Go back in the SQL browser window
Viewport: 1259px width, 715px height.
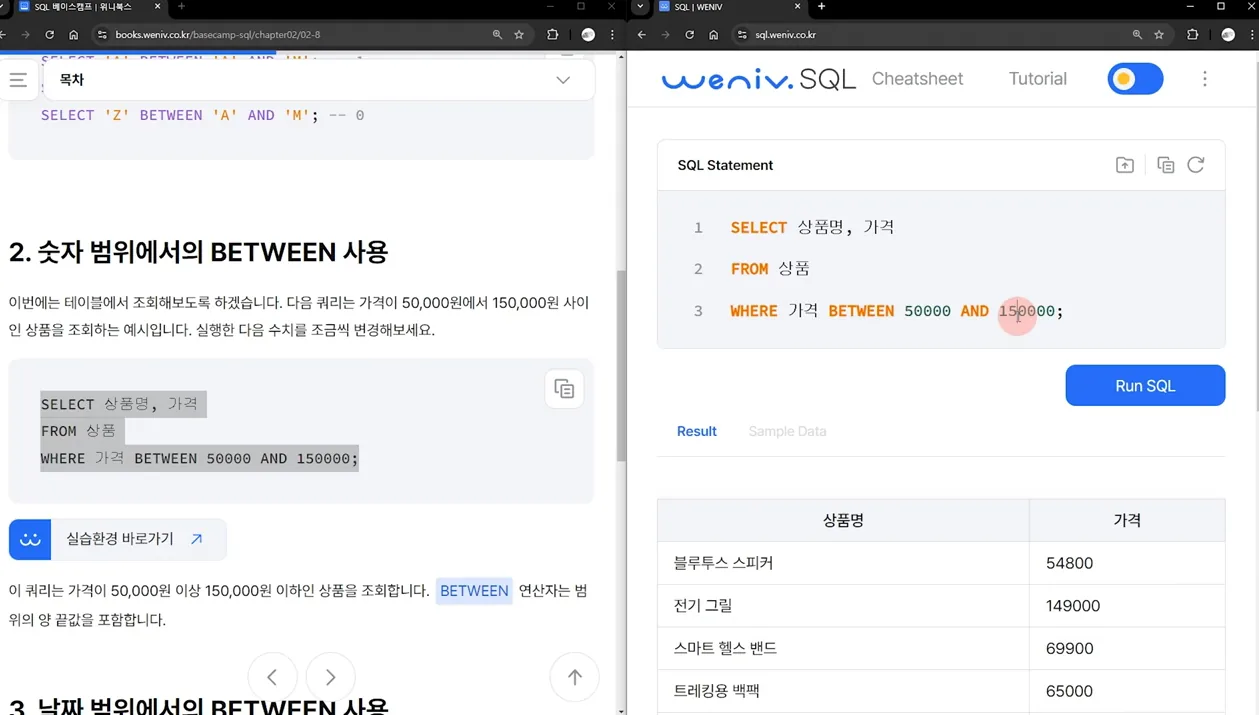pos(642,34)
